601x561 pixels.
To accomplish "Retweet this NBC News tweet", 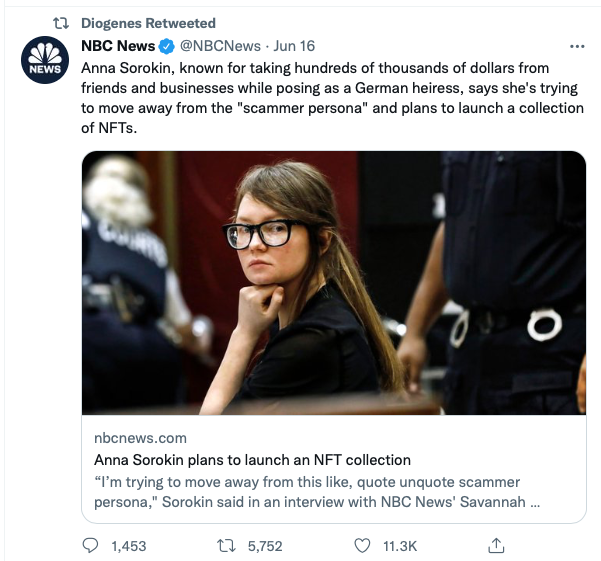I will [226, 546].
